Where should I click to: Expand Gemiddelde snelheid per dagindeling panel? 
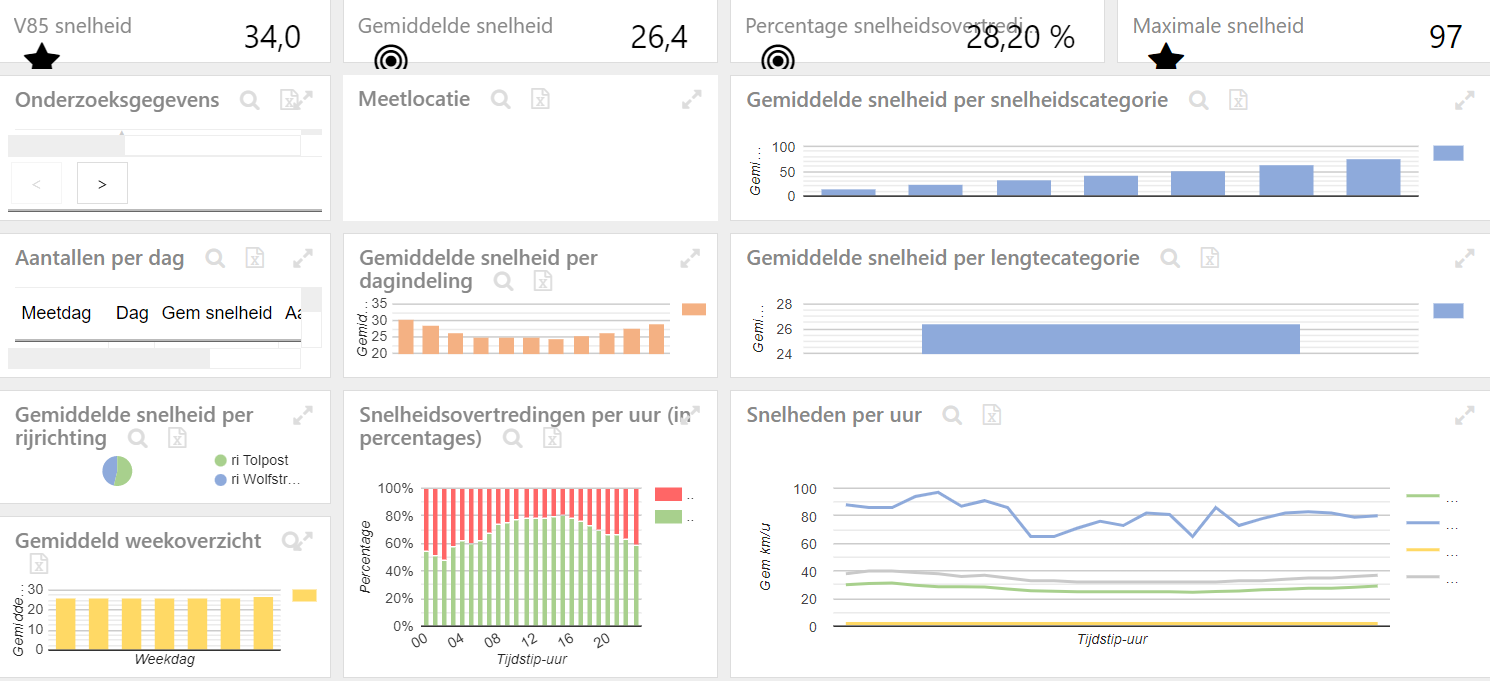(x=690, y=259)
